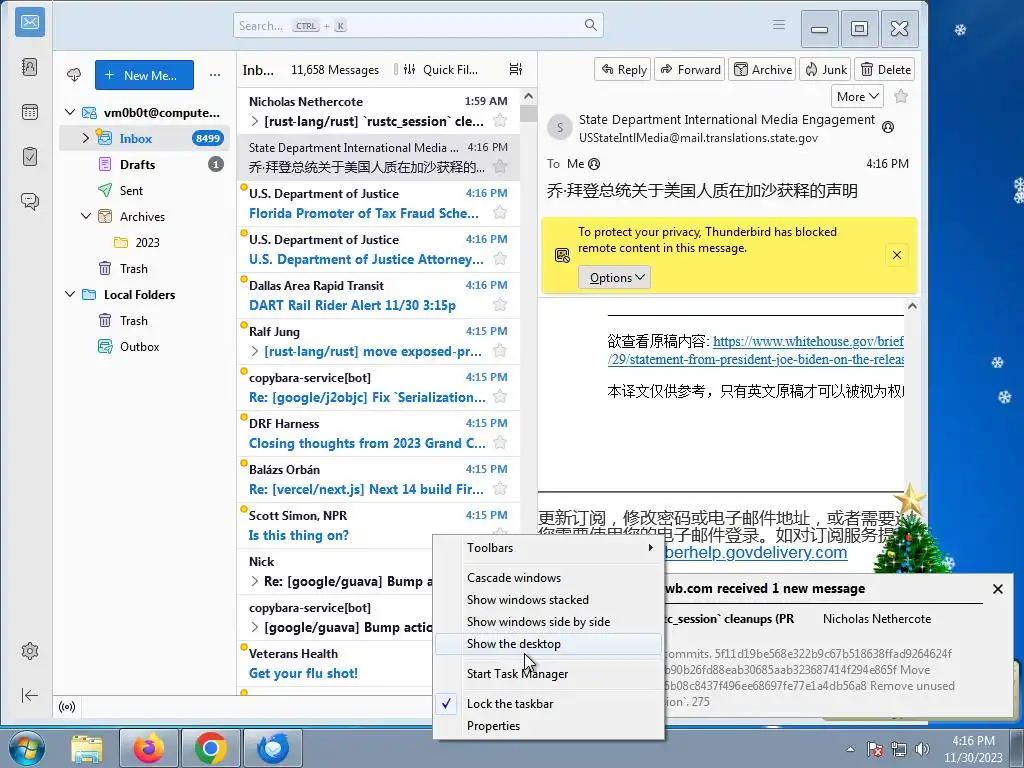Select Start Task Manager

[549, 673]
